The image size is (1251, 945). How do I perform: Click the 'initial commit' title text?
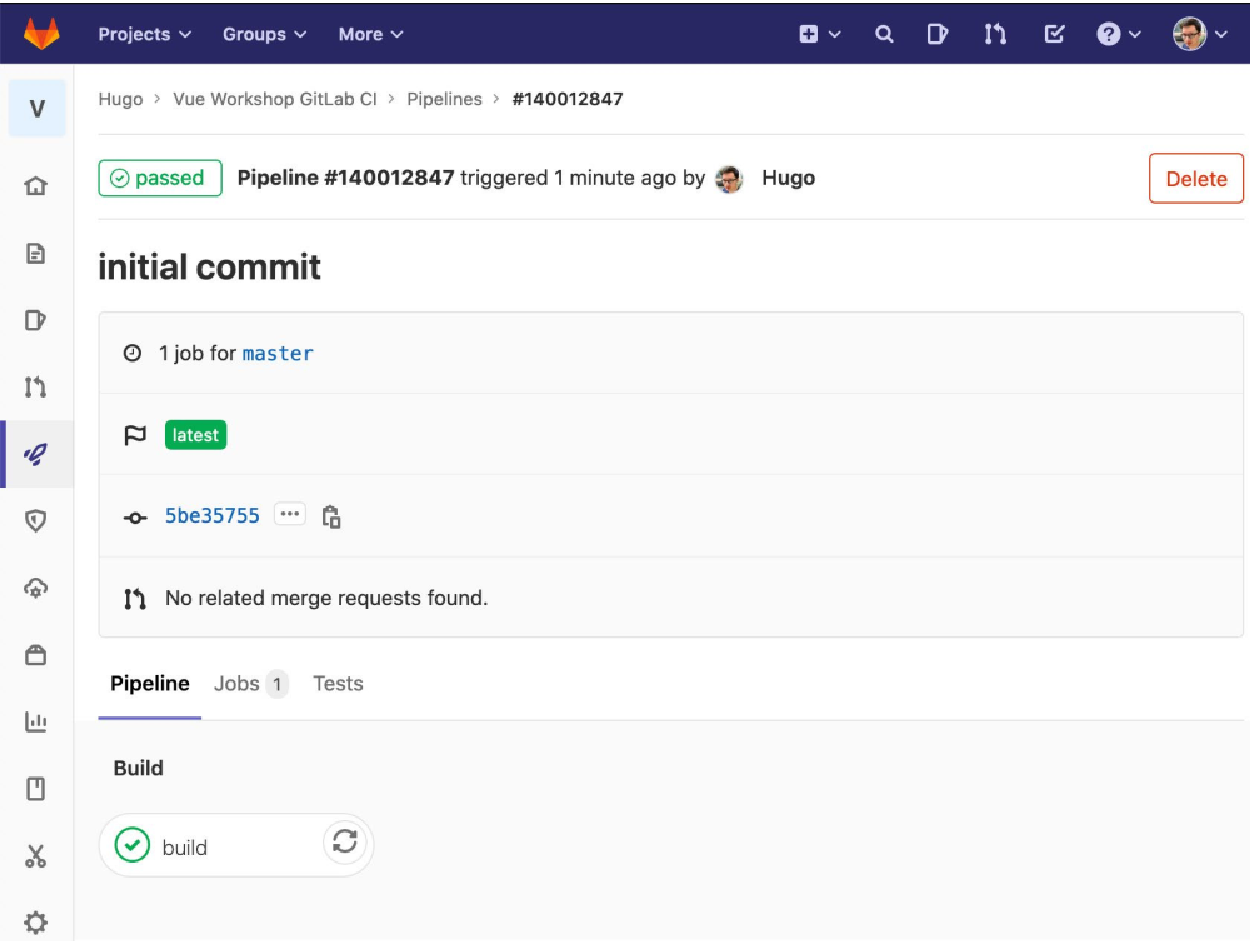(x=210, y=267)
